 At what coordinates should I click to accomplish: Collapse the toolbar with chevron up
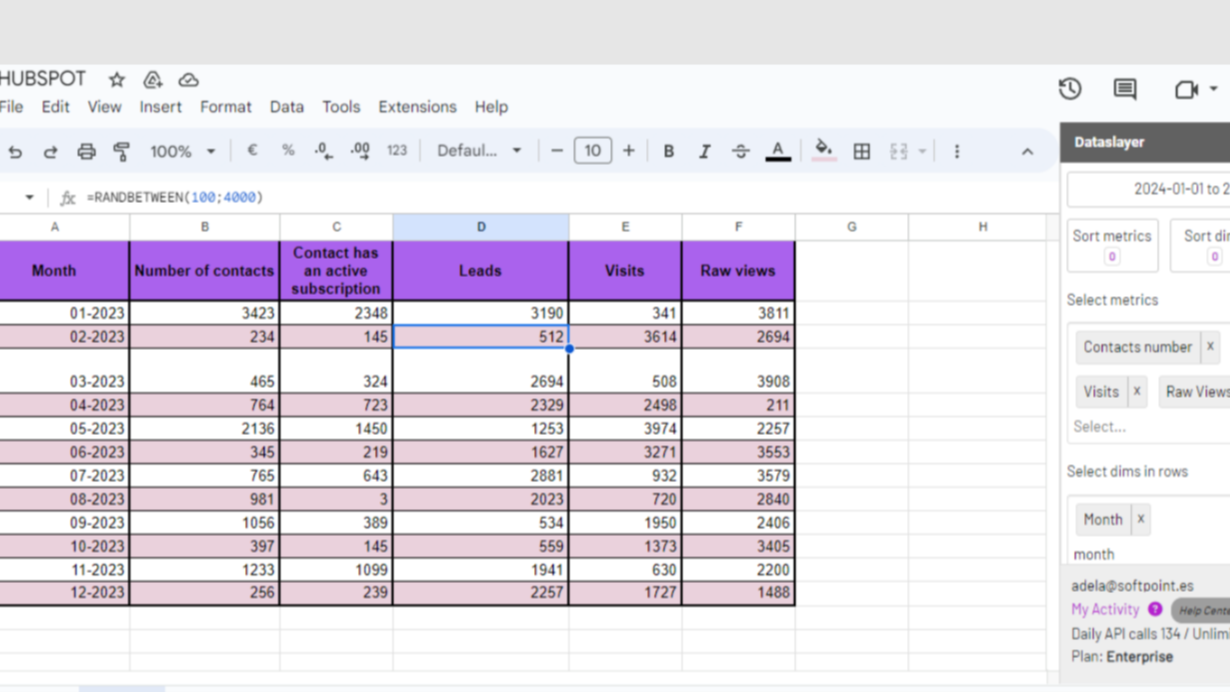pyautogui.click(x=1027, y=152)
